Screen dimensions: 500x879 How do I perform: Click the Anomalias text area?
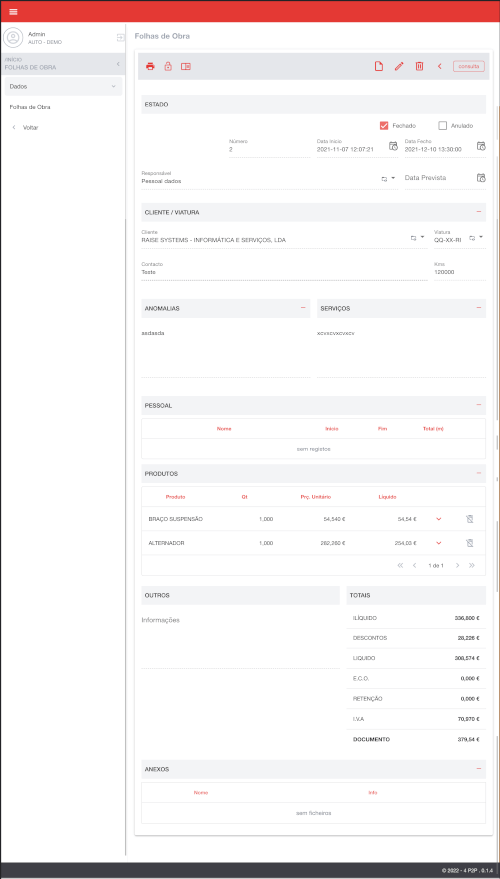click(225, 351)
